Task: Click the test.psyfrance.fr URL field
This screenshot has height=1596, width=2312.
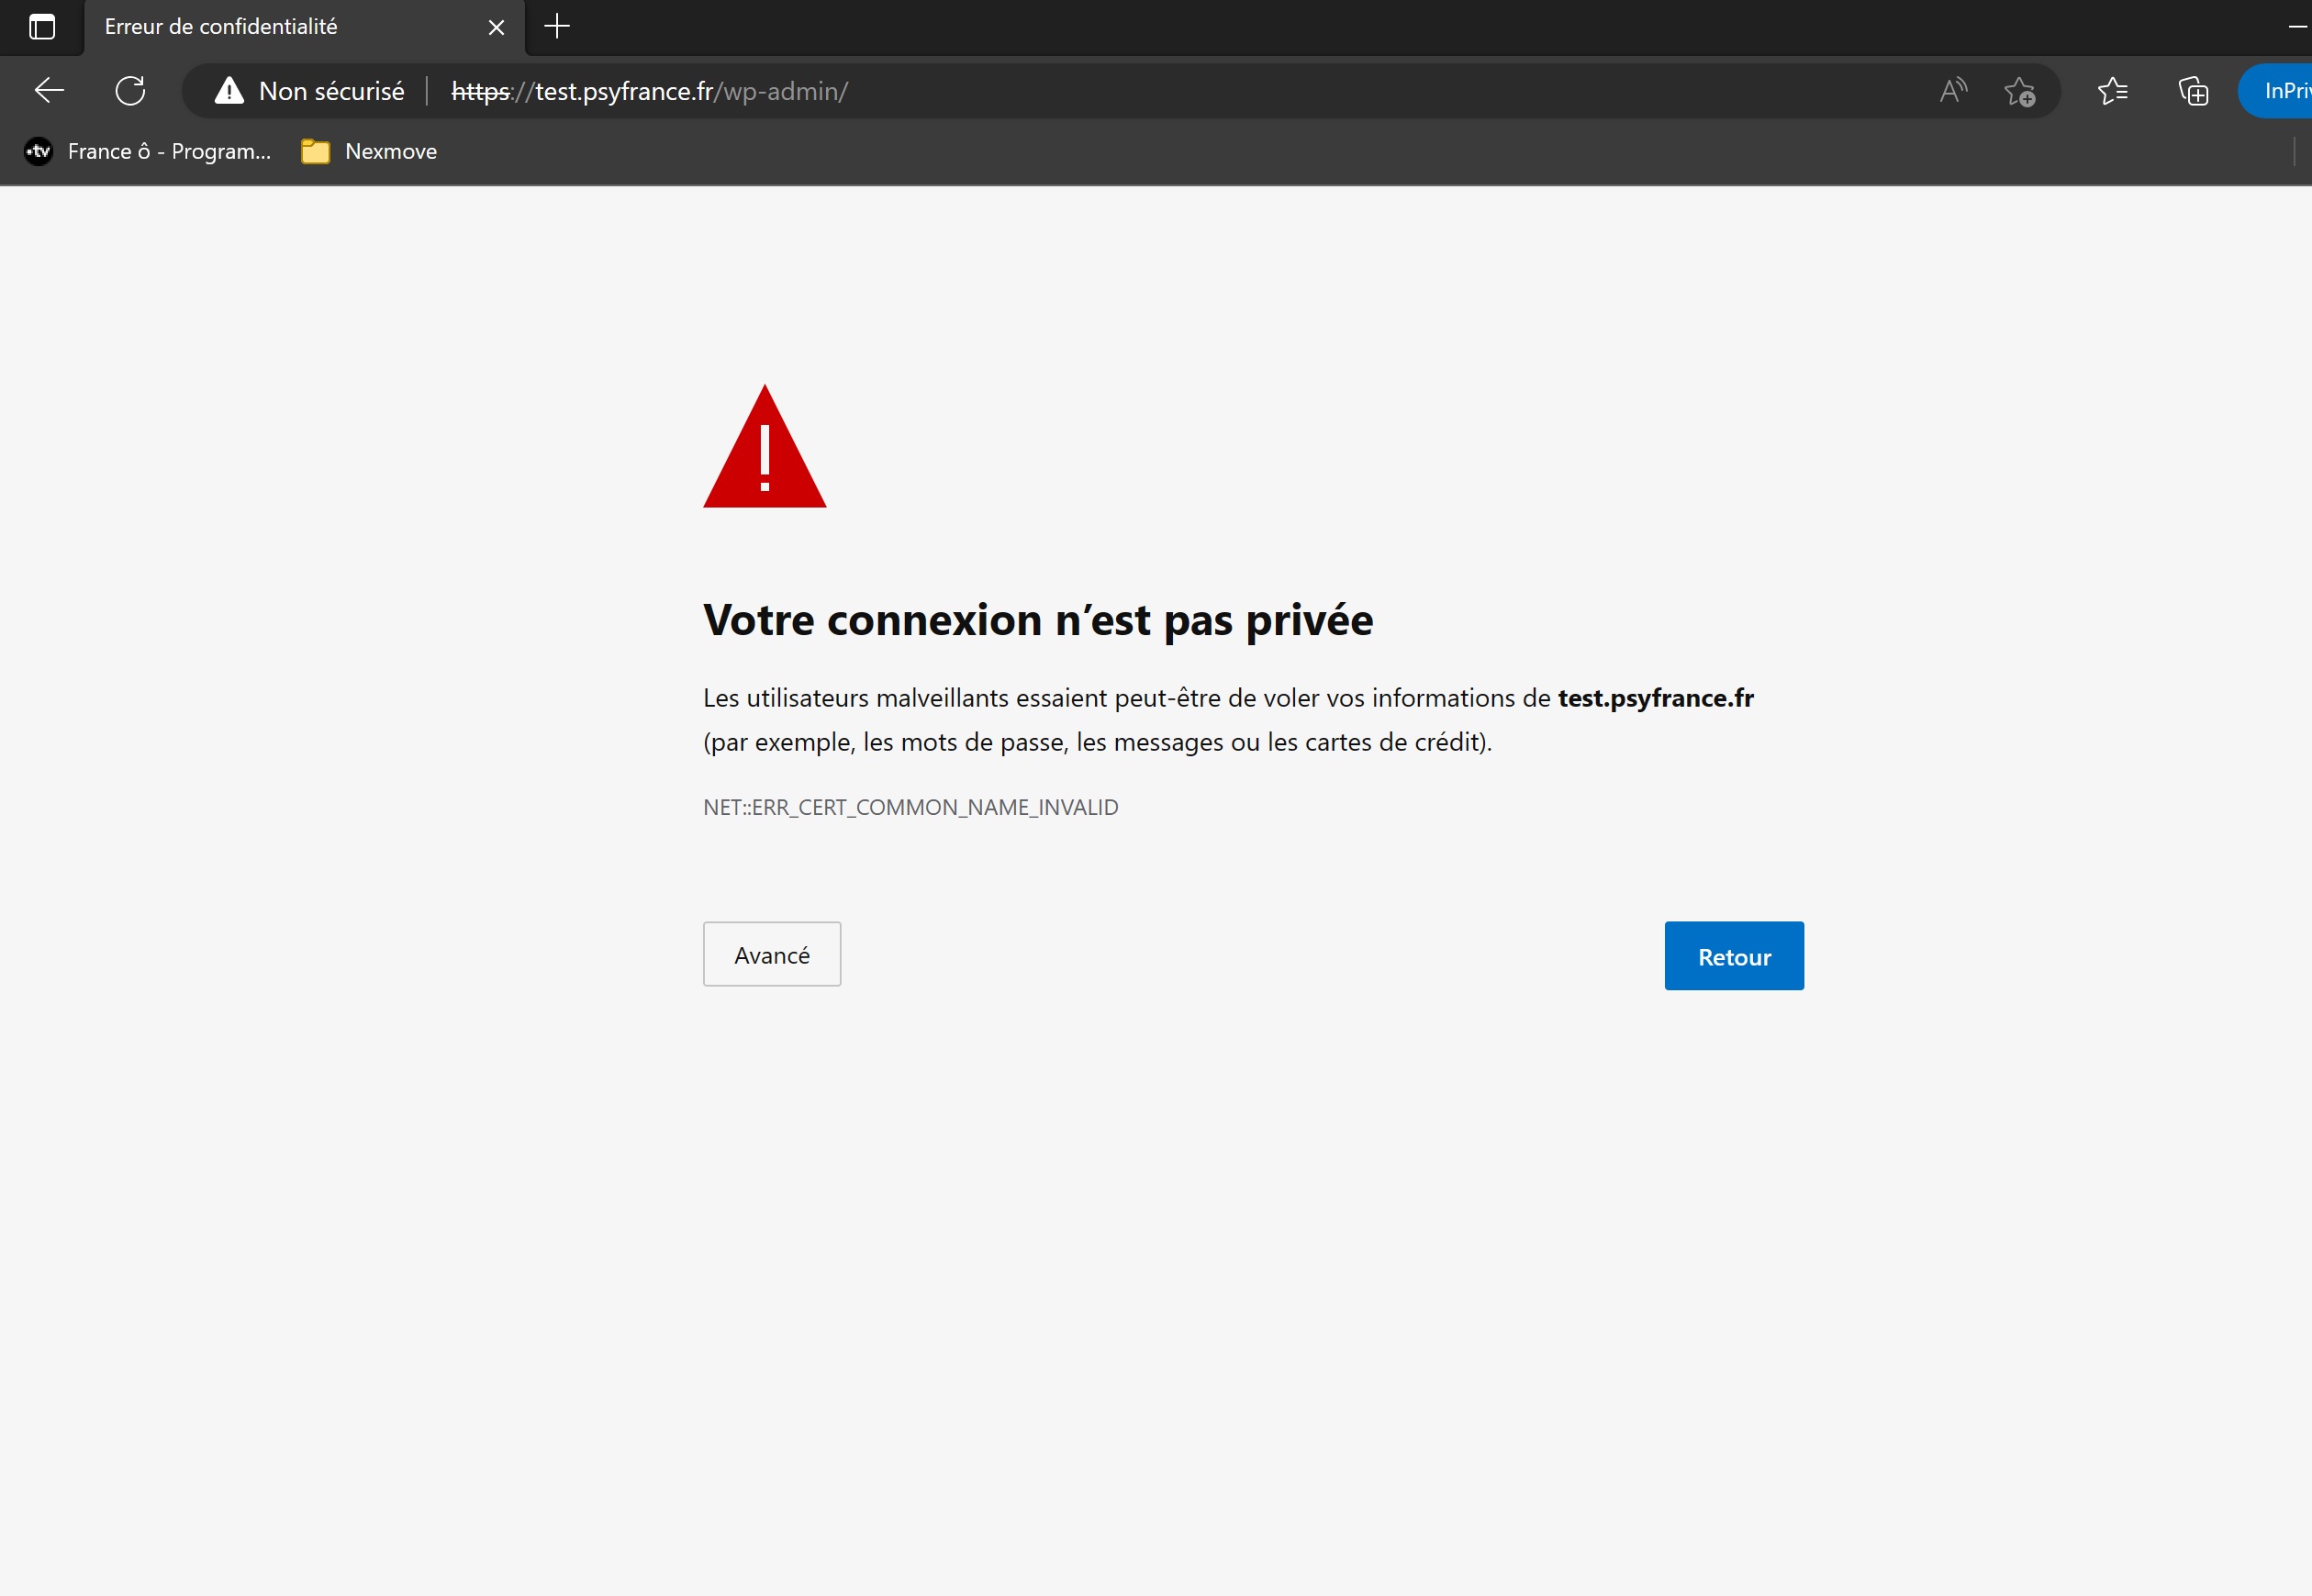Action: [x=1100, y=91]
